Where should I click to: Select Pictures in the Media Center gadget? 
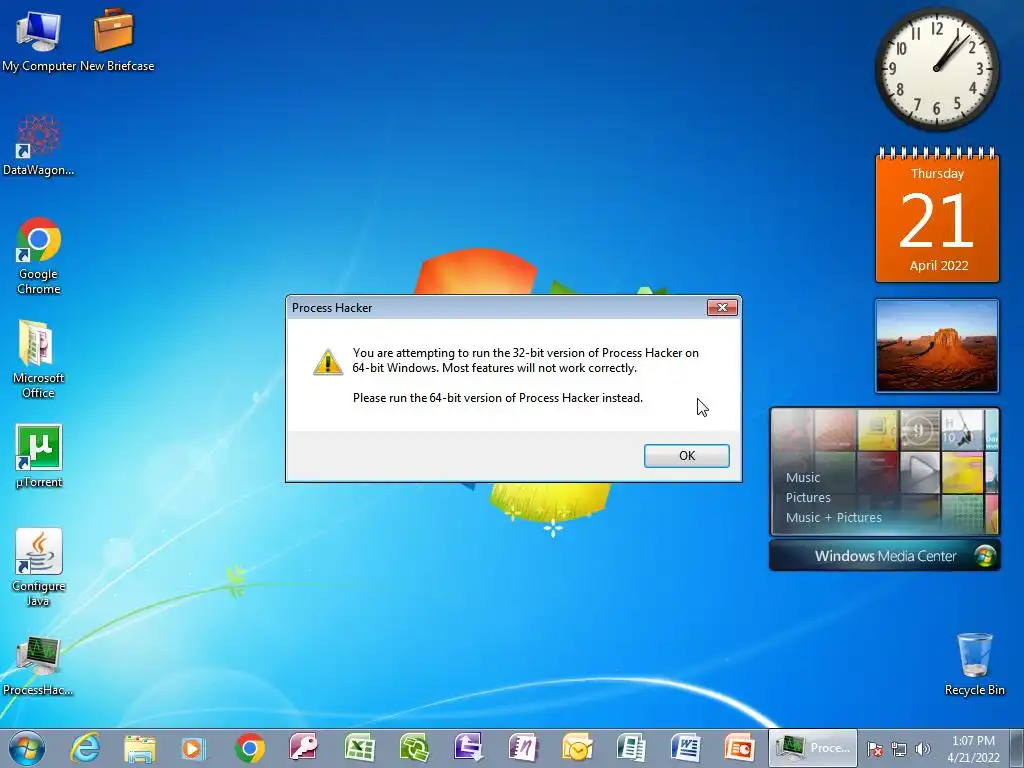(x=808, y=498)
